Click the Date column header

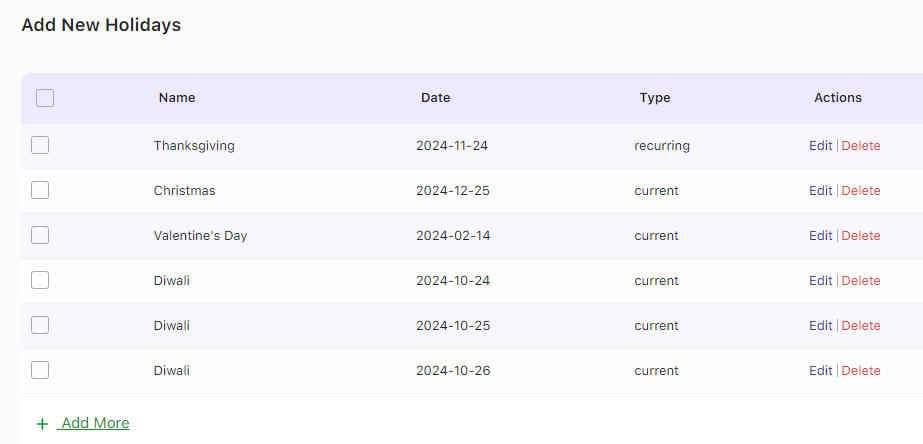[x=435, y=98]
